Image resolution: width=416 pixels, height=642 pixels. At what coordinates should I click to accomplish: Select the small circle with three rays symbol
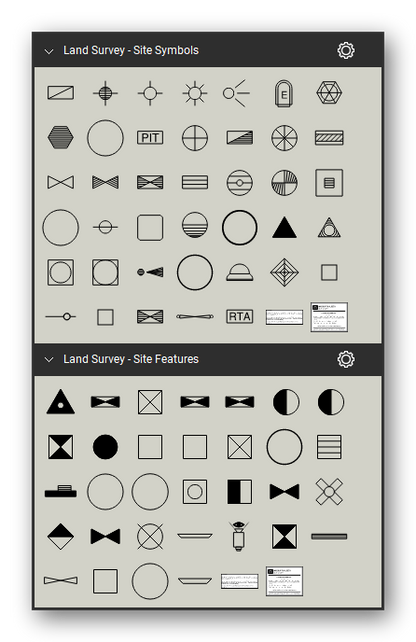coord(236,93)
